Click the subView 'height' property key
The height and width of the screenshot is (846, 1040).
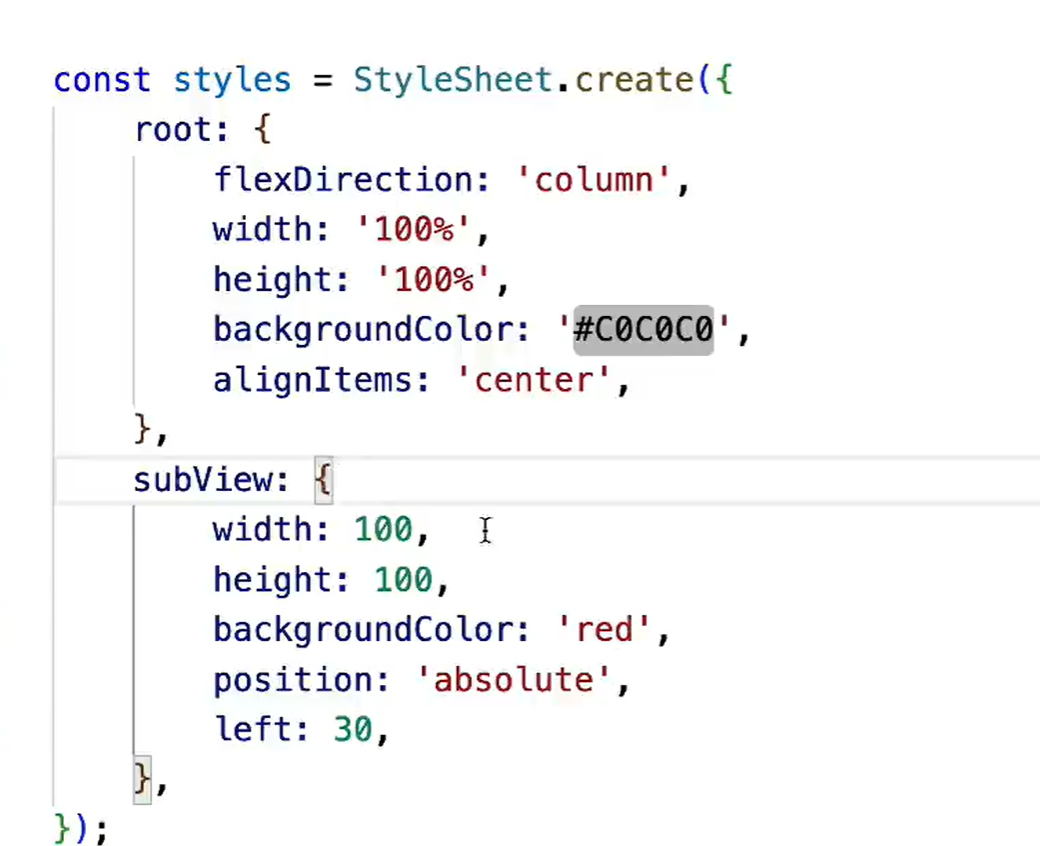point(272,580)
